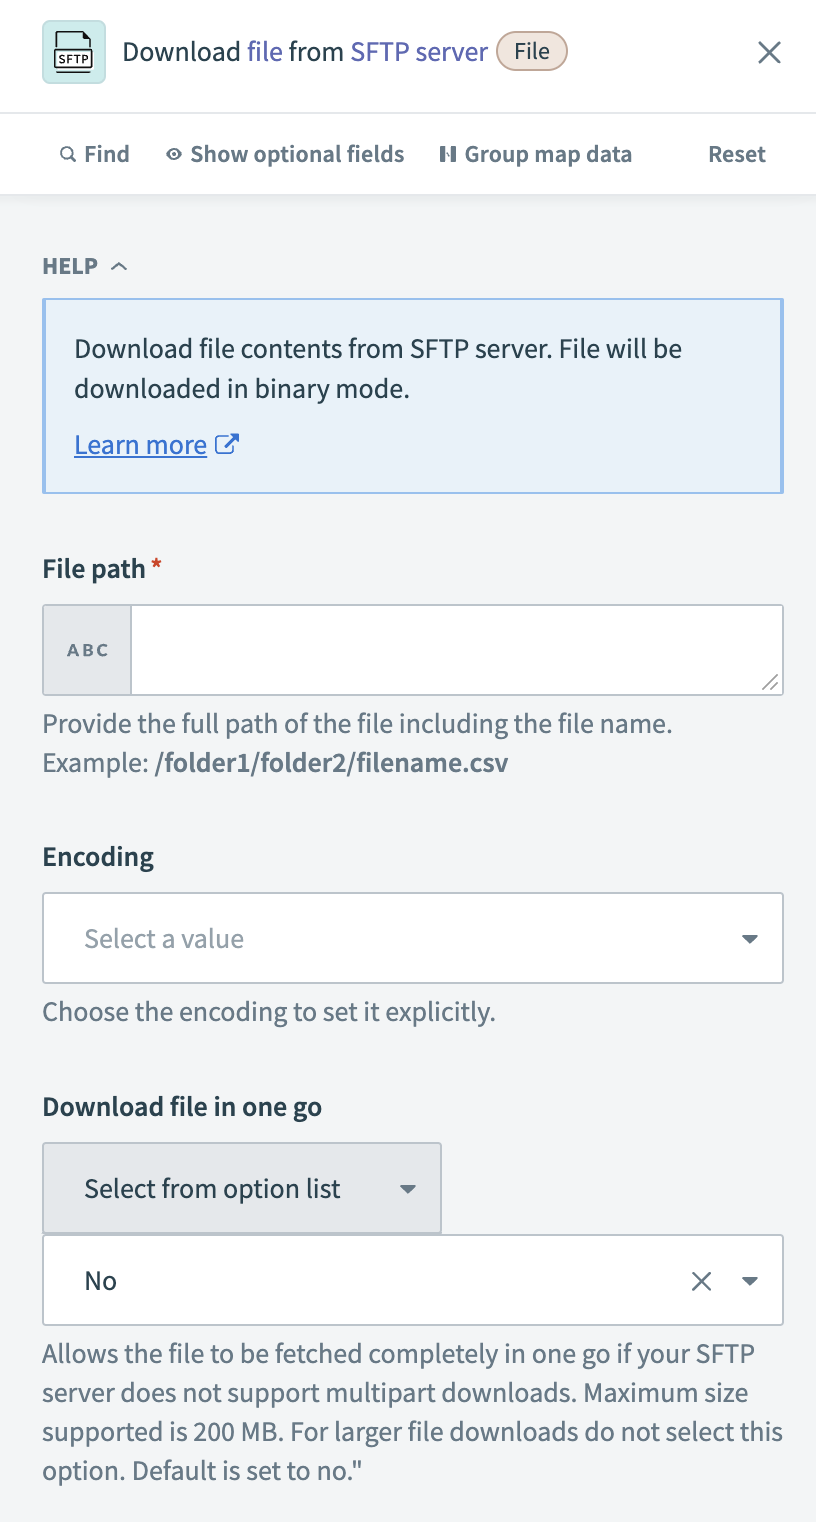Expand the Download file in one go value selector

(748, 1280)
